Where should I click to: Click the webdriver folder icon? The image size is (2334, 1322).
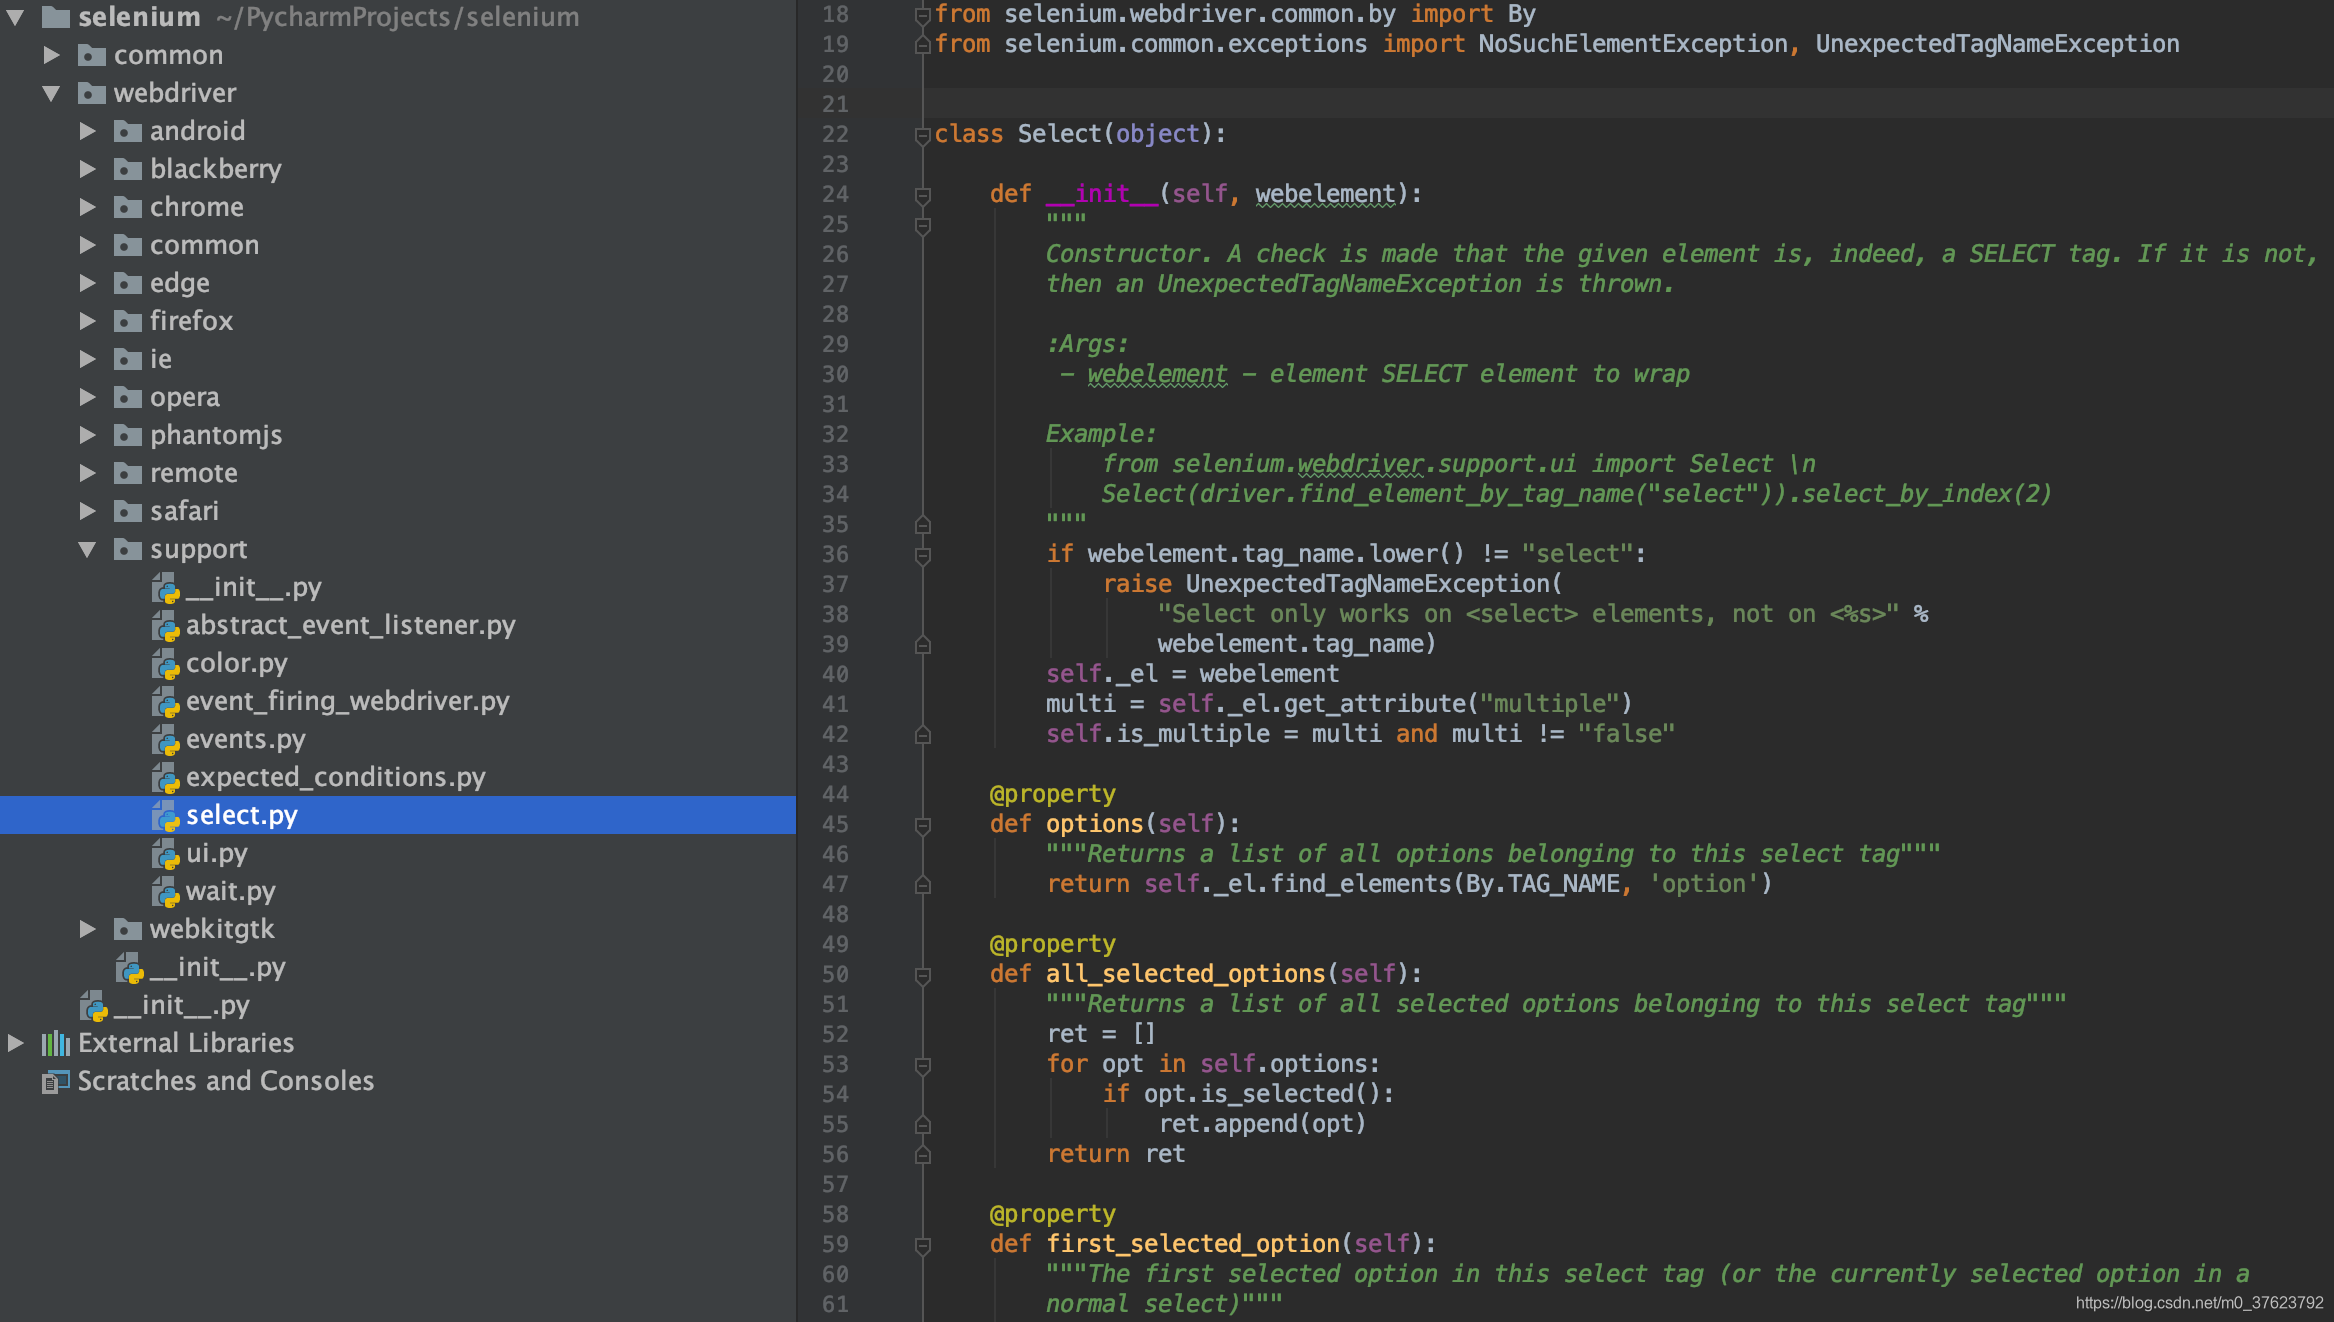pyautogui.click(x=91, y=93)
